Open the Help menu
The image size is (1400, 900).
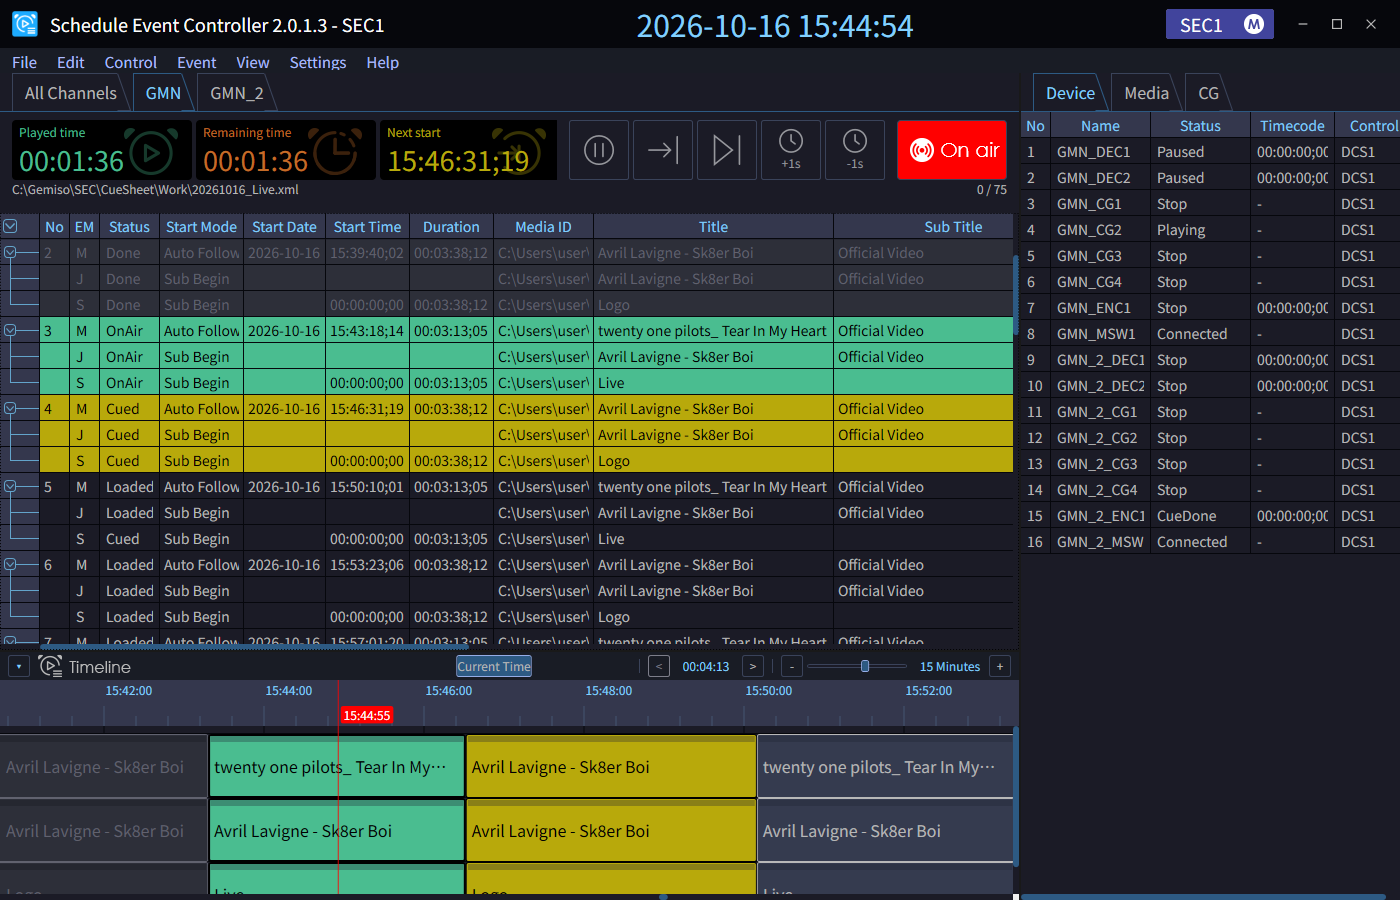383,62
